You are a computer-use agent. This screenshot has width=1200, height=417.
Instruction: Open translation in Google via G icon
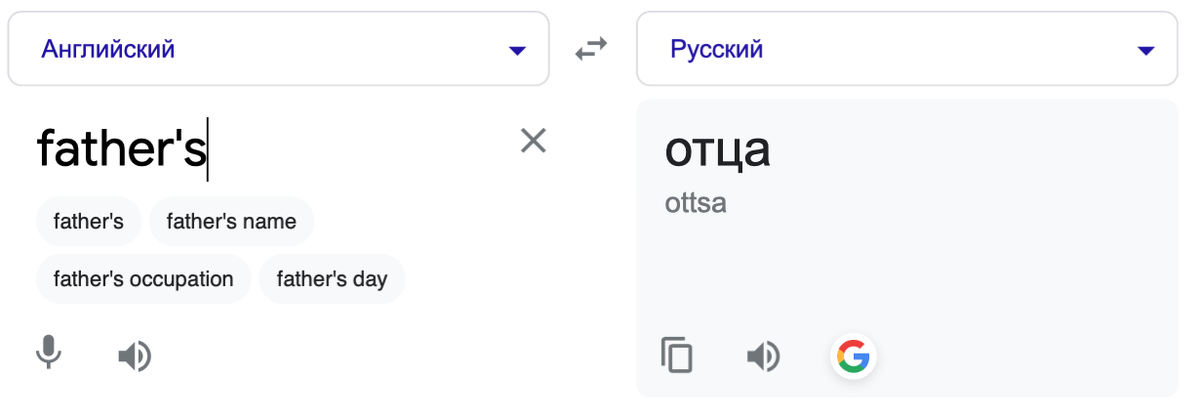point(853,355)
